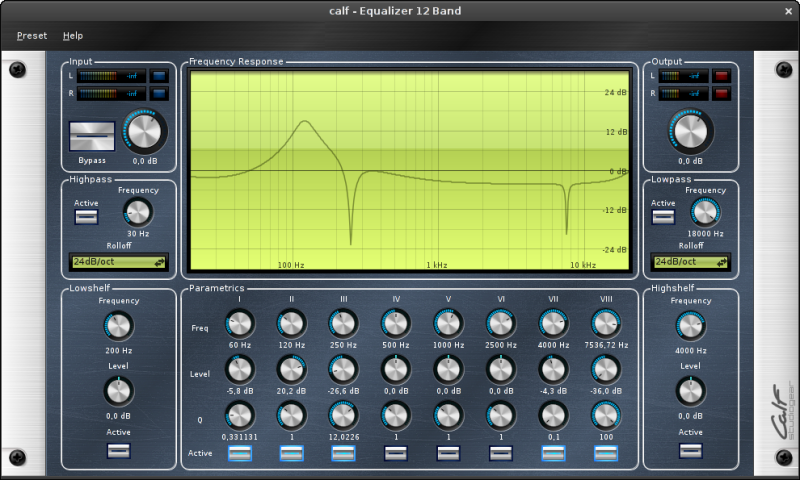Toggle the Highshelf Active switch

point(690,451)
